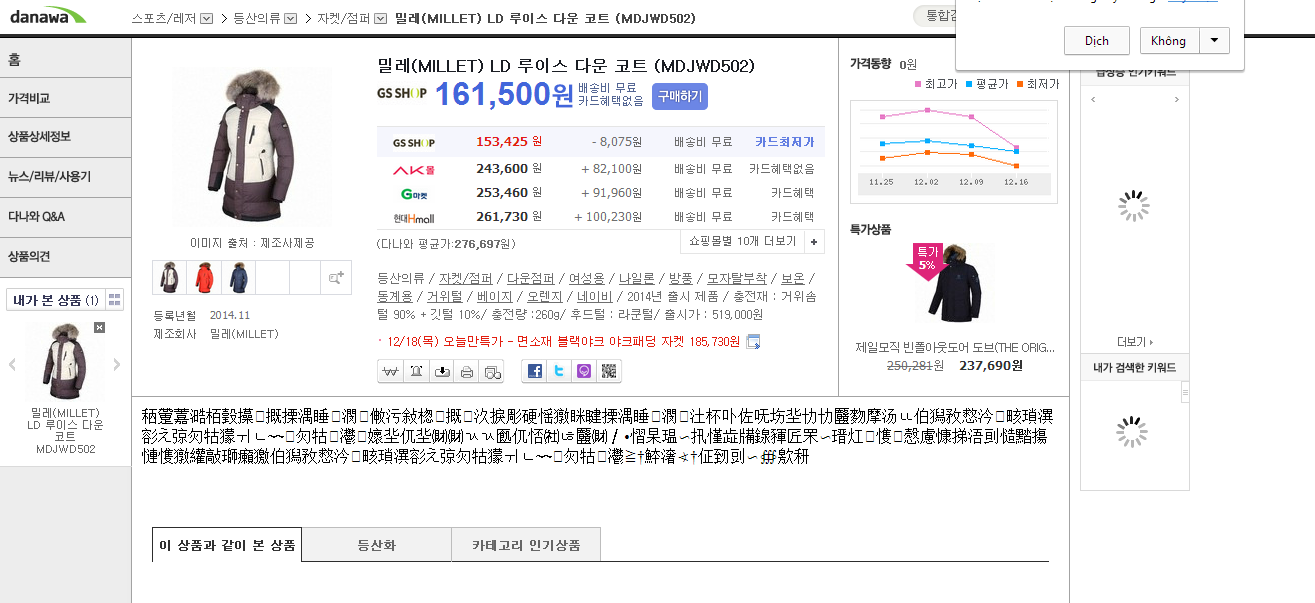
Task: Open the 뉴스/리뷰/사용기 sidebar menu
Action: [x=66, y=177]
